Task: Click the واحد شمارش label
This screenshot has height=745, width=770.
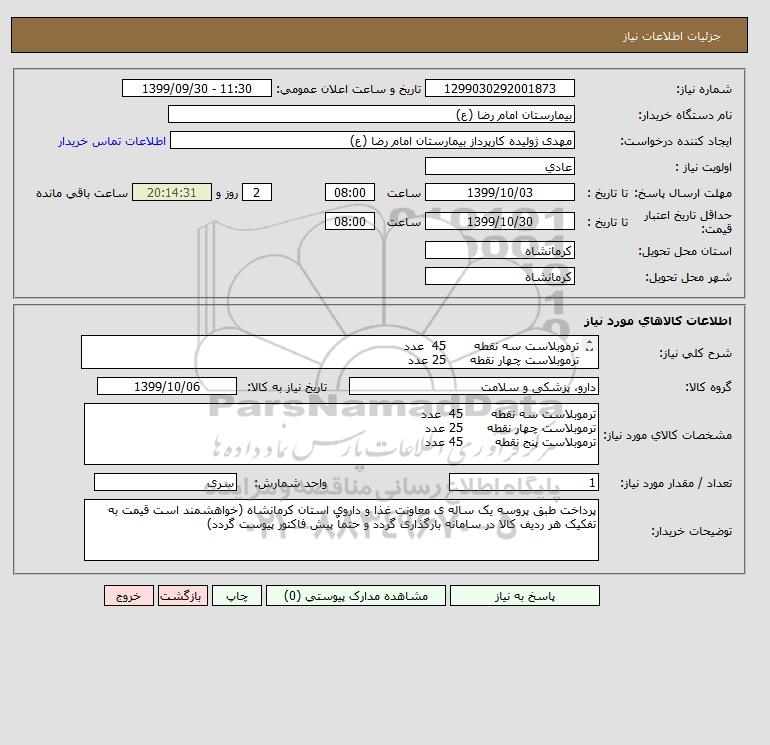Action: [x=290, y=483]
